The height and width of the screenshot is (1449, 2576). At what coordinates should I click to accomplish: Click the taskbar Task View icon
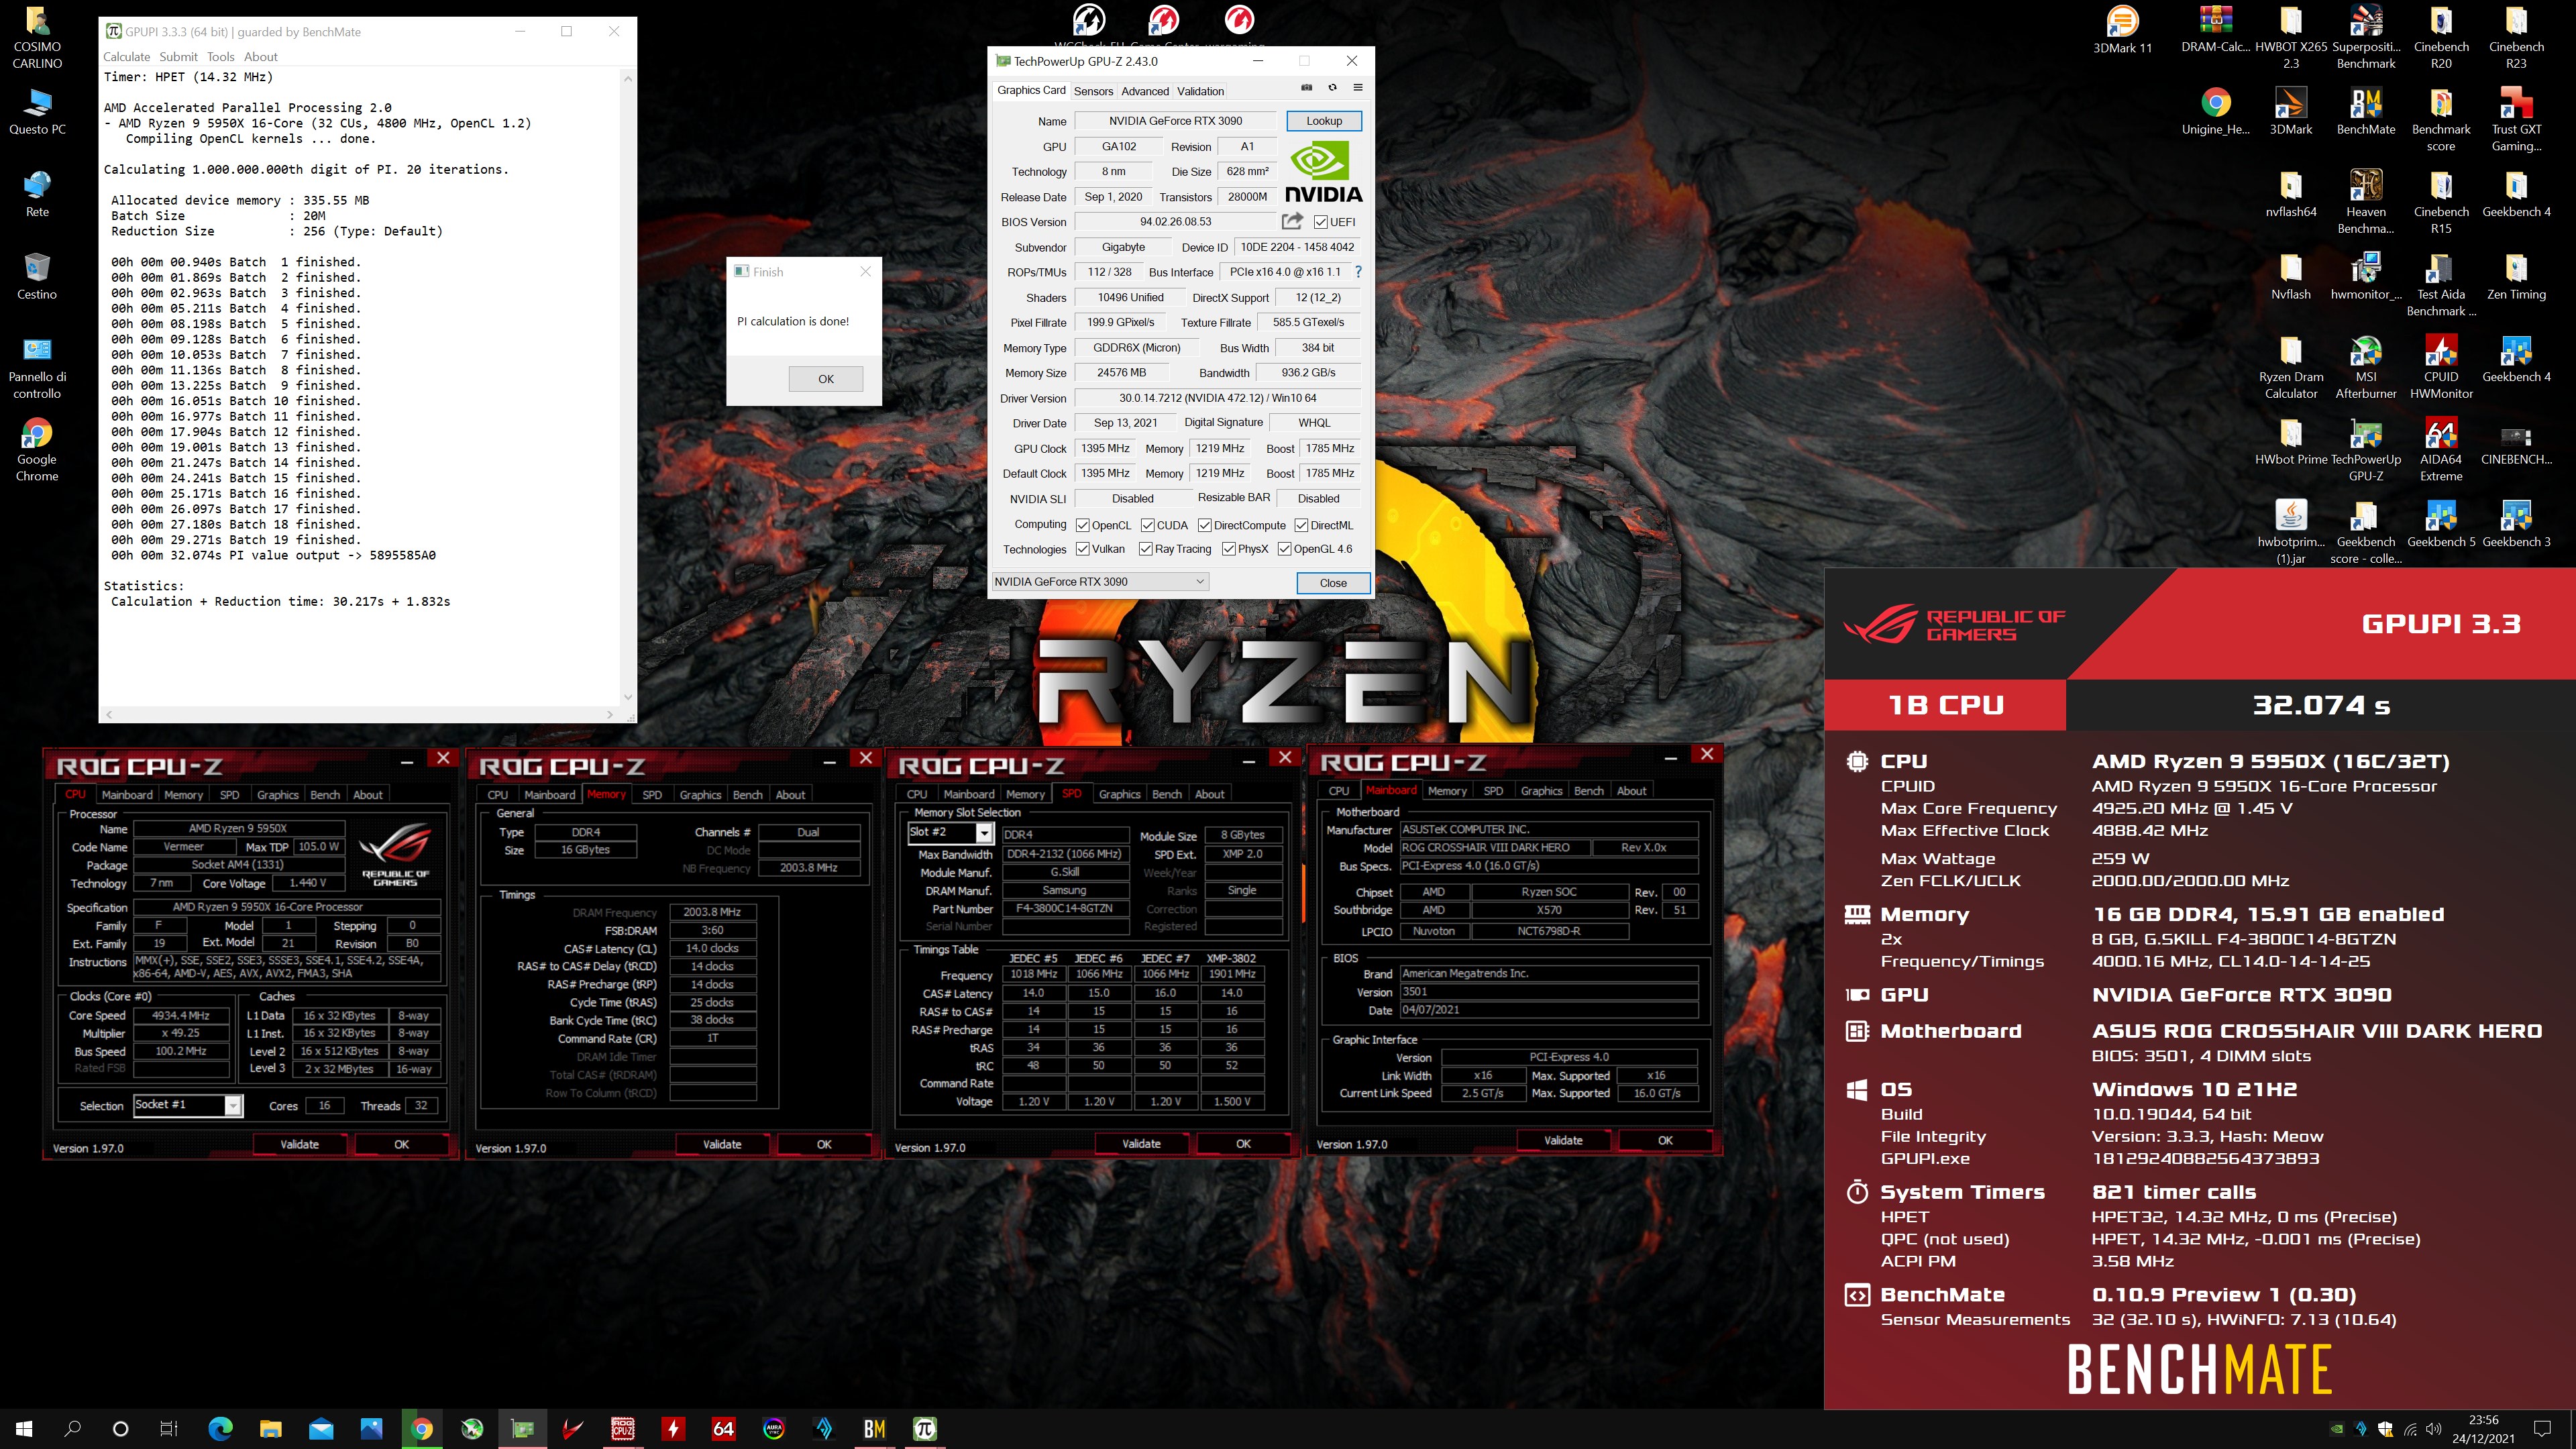[169, 1428]
